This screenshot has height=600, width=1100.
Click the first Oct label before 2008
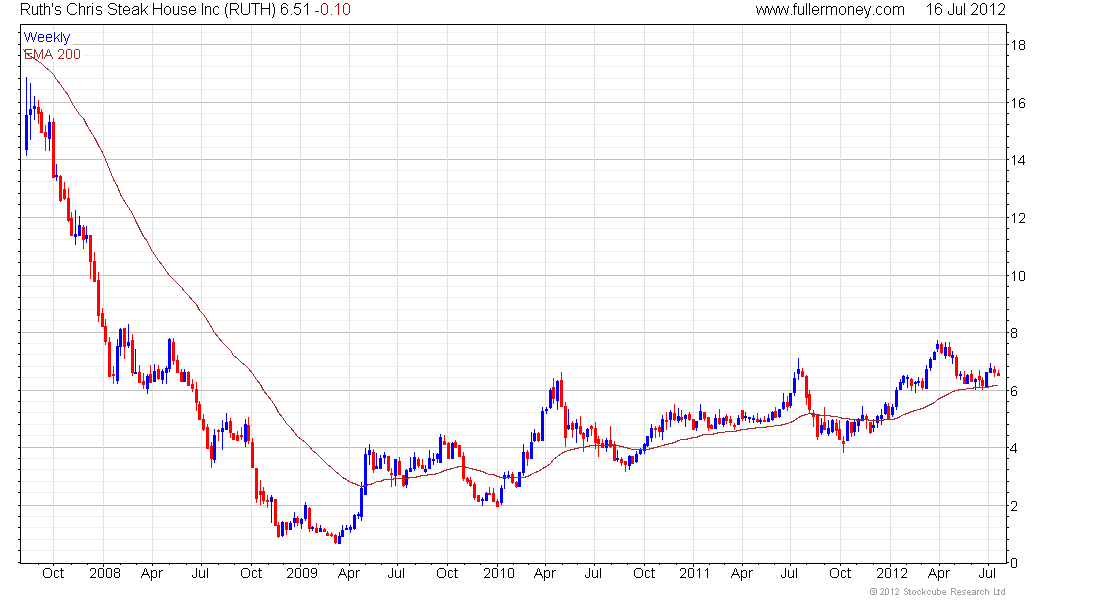pyautogui.click(x=53, y=573)
